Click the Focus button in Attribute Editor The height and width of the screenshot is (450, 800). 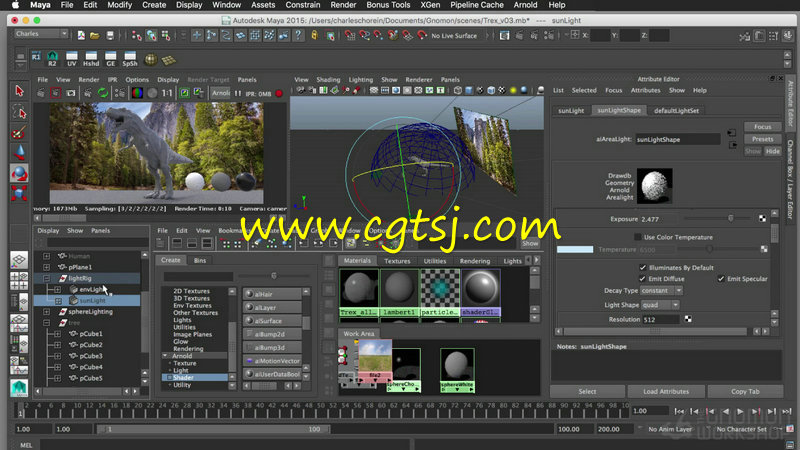[x=762, y=127]
